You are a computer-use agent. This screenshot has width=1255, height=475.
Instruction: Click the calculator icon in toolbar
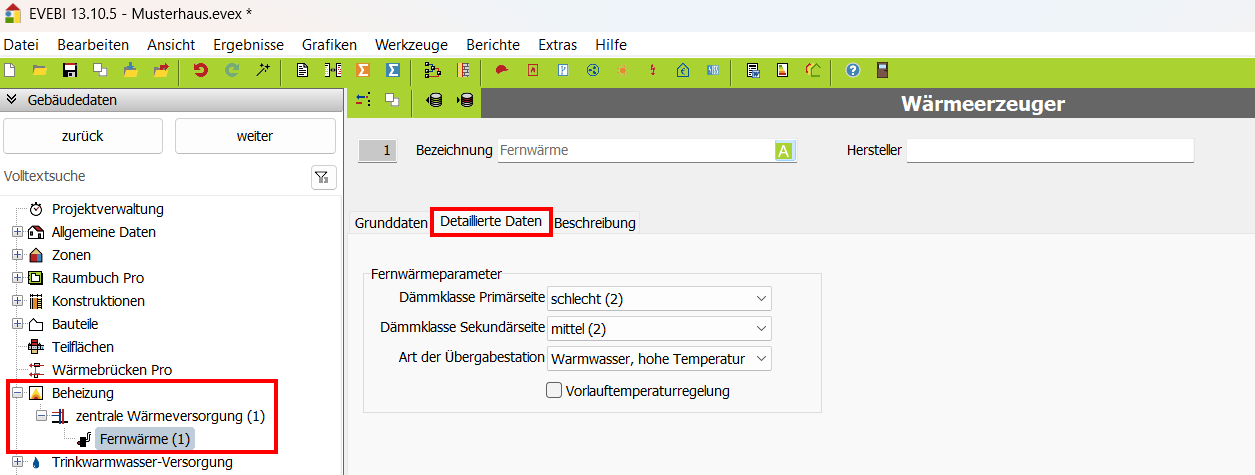pos(882,70)
